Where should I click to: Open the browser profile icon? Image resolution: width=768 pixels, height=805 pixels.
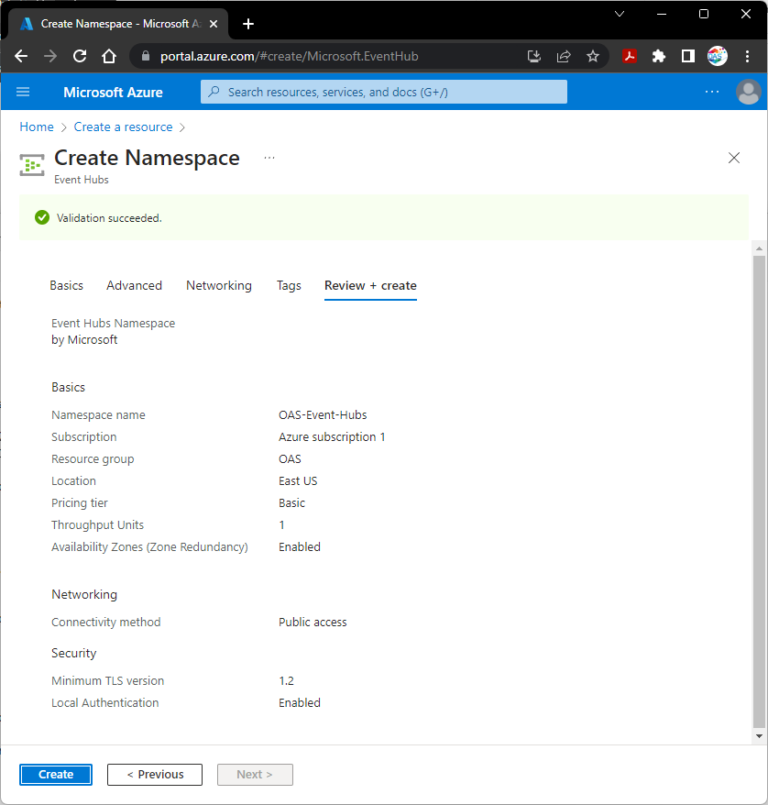717,57
